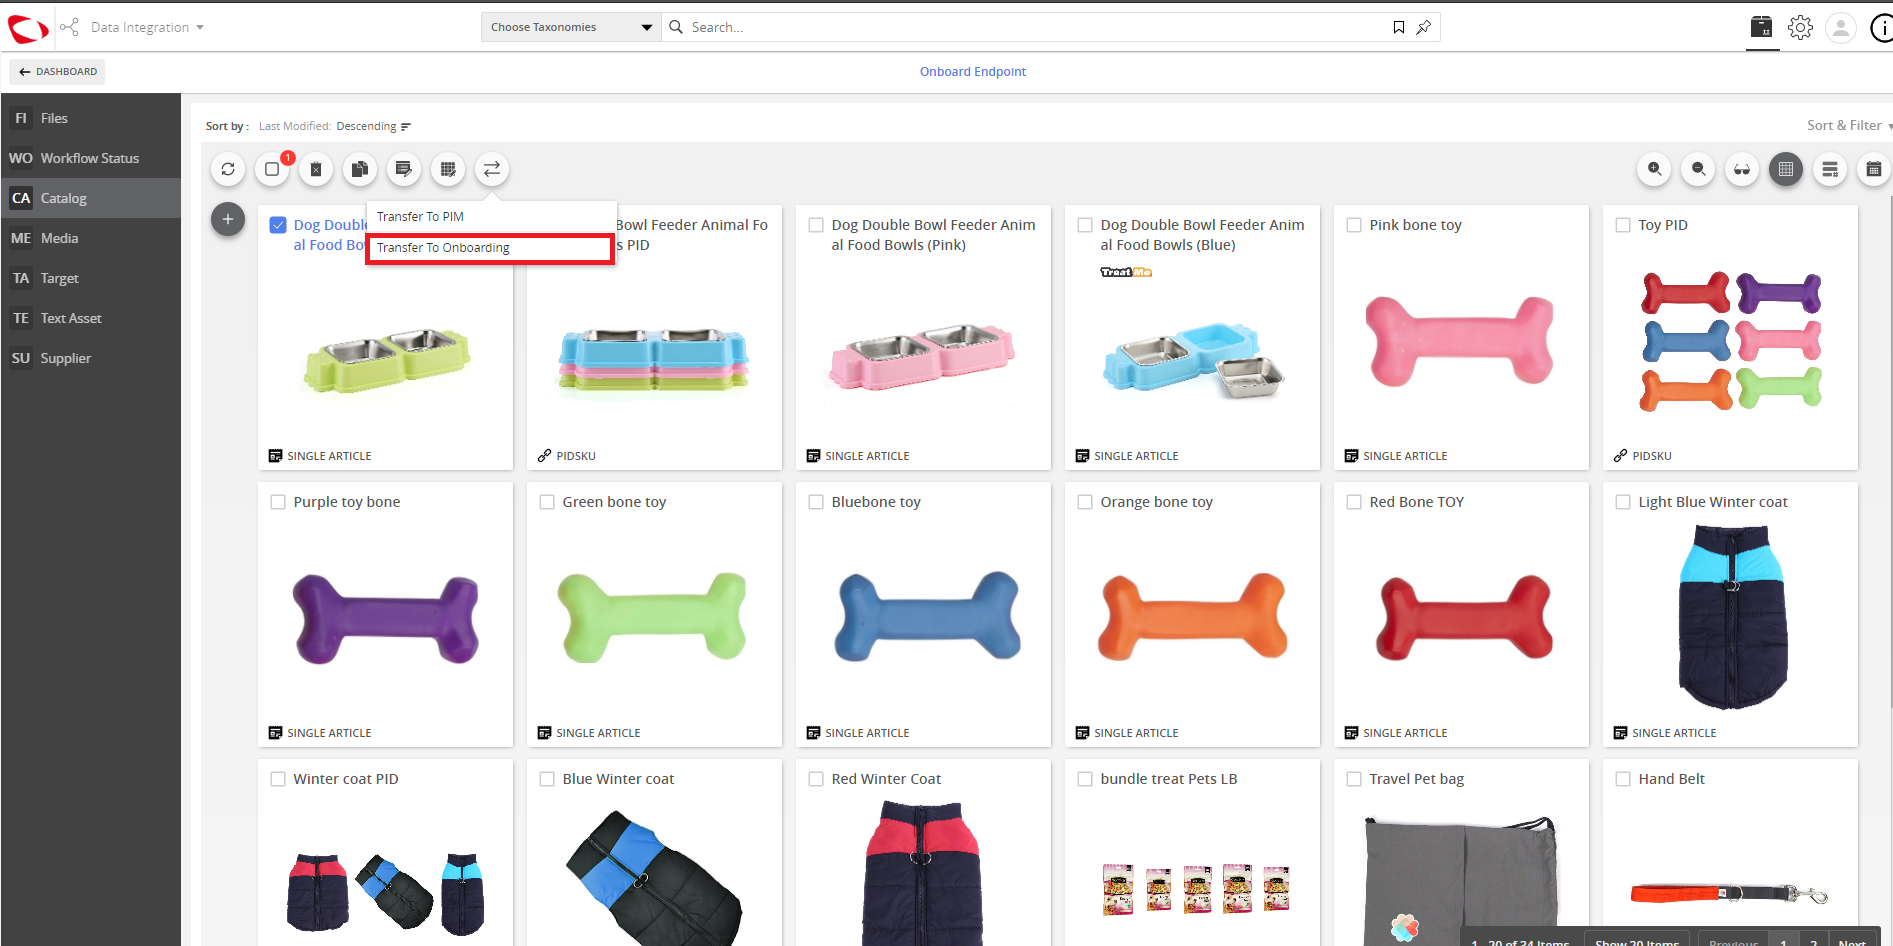Click the Next page button
1893x946 pixels.
tap(1851, 941)
